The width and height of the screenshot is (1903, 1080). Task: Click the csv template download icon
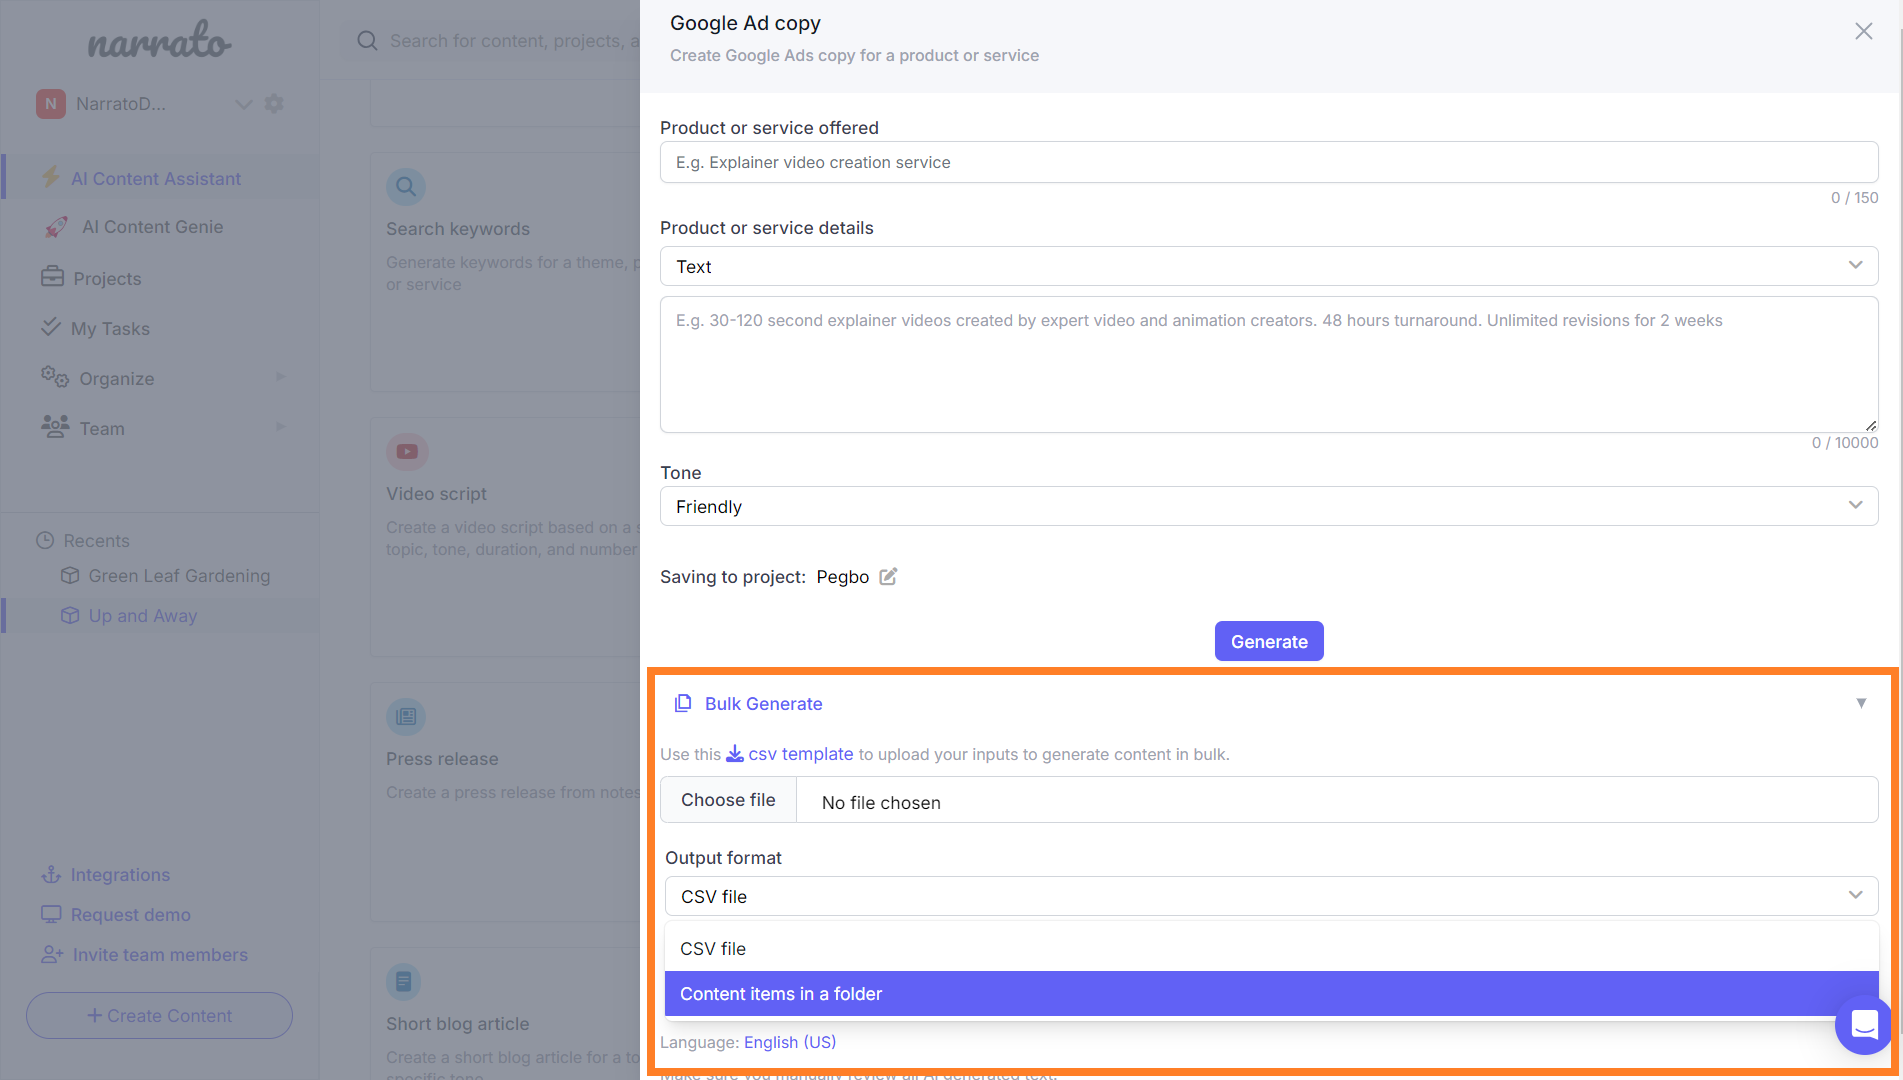click(x=735, y=753)
